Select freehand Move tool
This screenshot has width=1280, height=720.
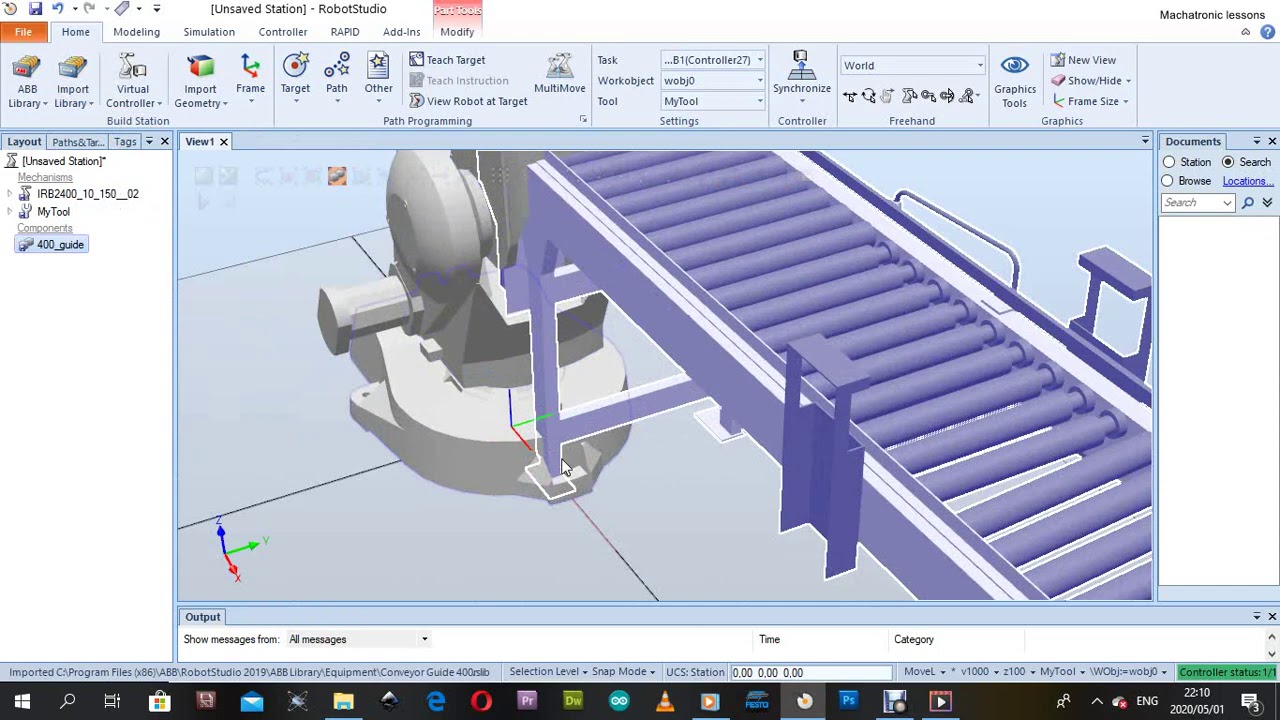pos(849,96)
